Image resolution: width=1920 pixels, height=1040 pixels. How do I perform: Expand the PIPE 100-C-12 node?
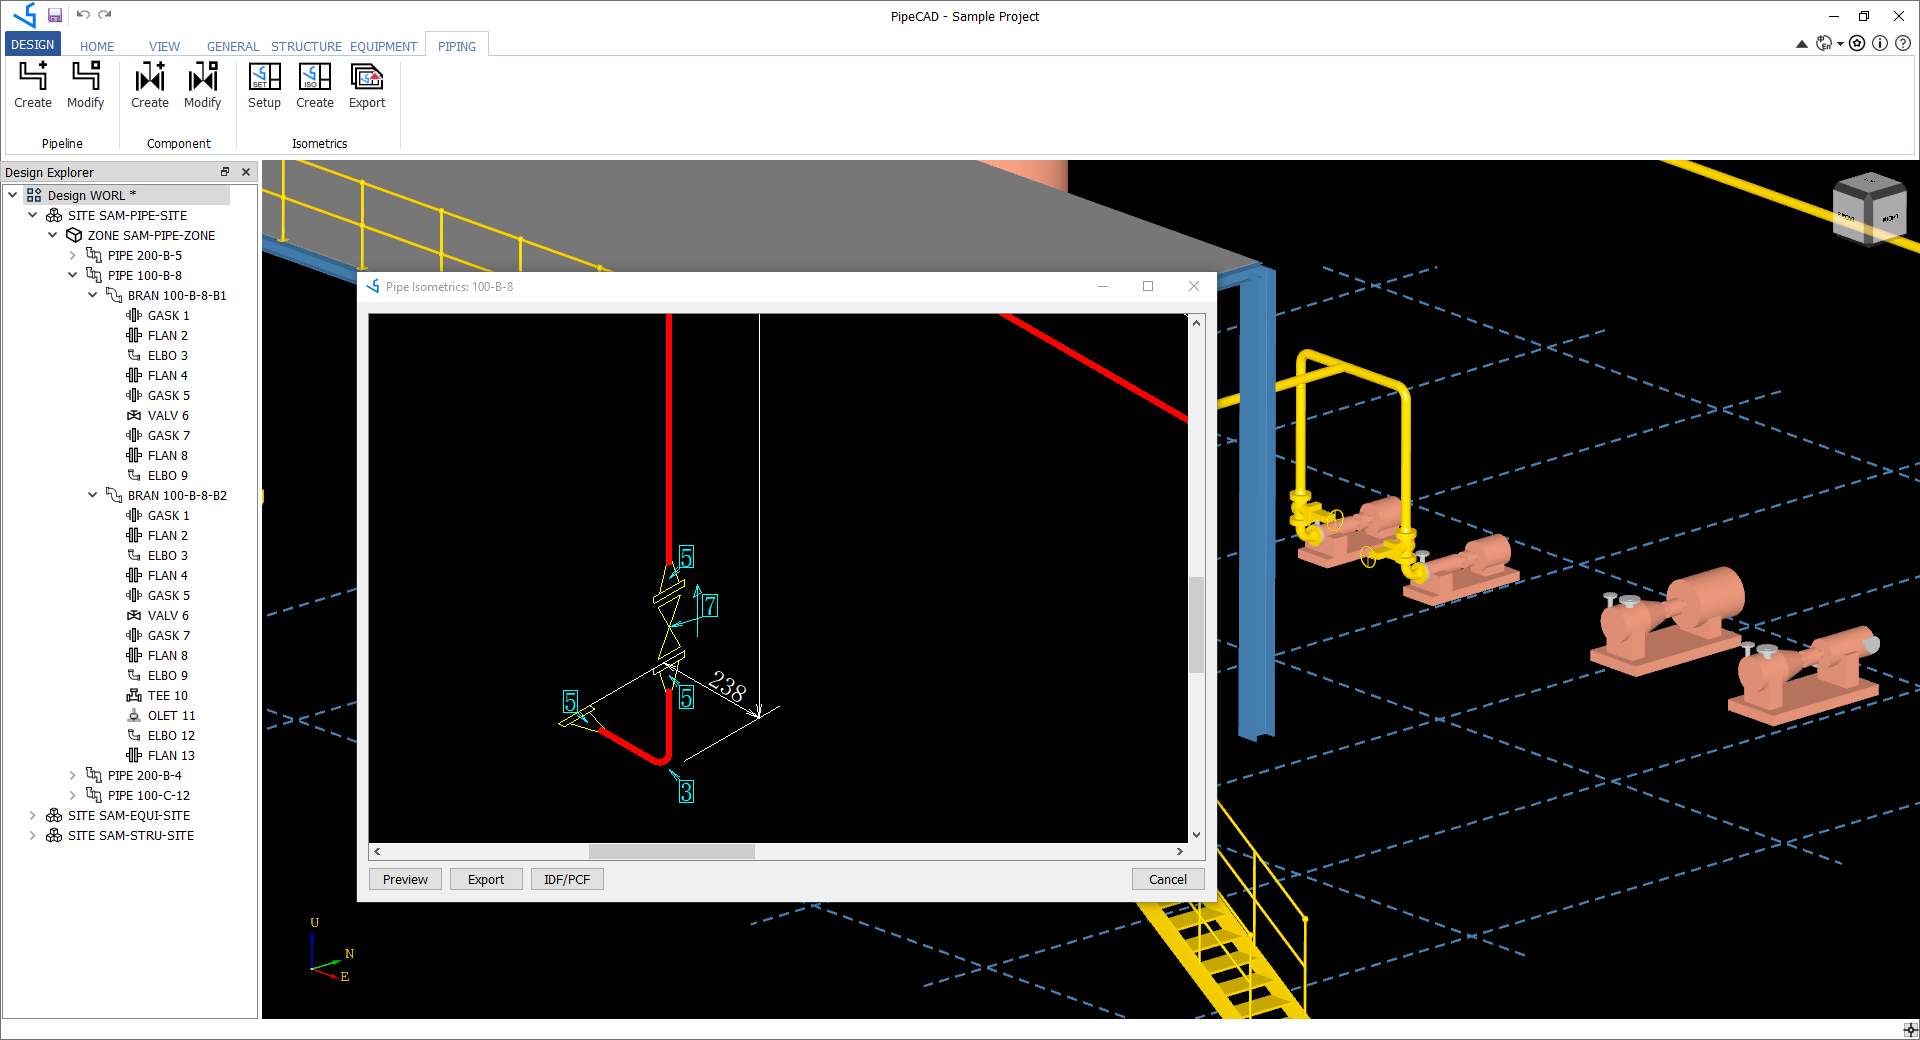[72, 795]
